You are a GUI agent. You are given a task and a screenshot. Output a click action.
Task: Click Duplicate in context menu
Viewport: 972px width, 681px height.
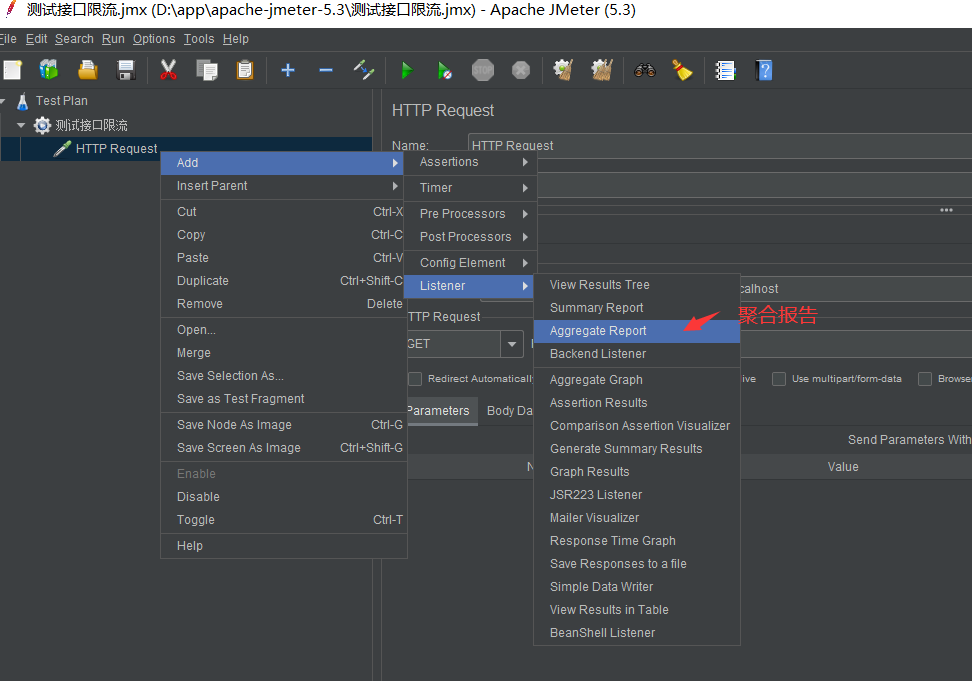click(x=283, y=281)
